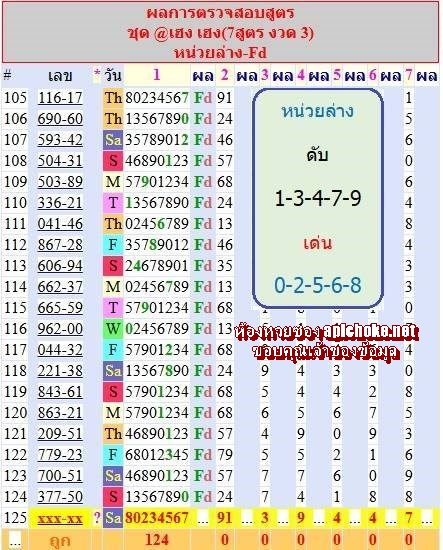Click the cyan F badge in row 112
The height and width of the screenshot is (550, 443).
(x=113, y=244)
